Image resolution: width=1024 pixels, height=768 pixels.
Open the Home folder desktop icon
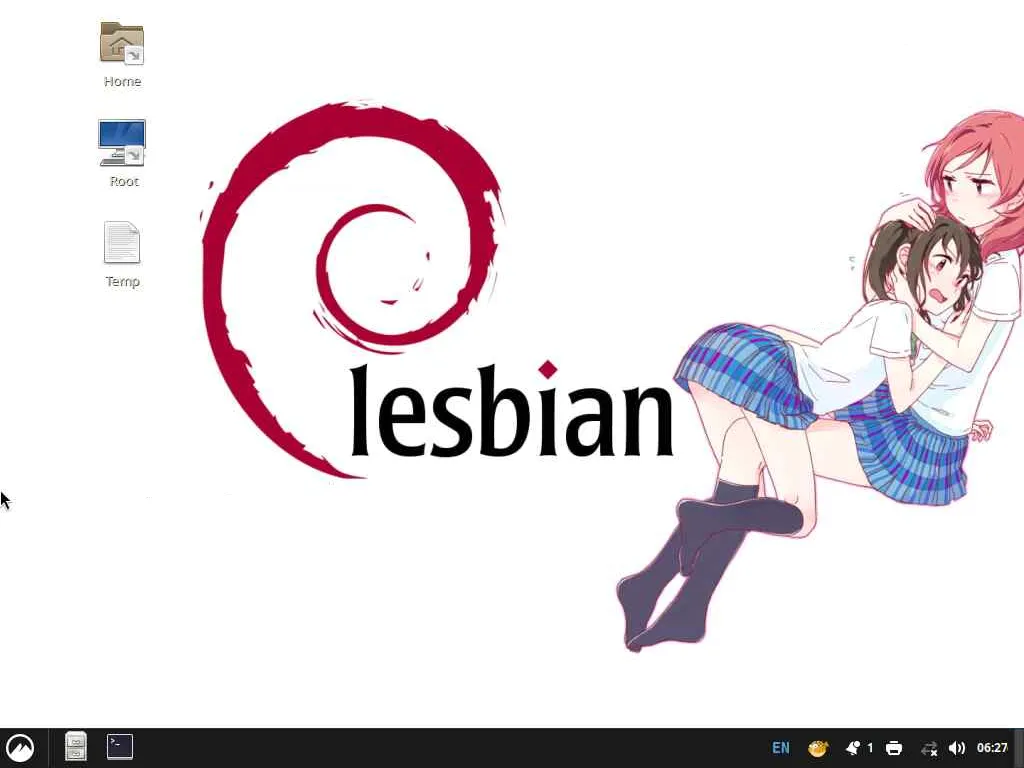122,43
